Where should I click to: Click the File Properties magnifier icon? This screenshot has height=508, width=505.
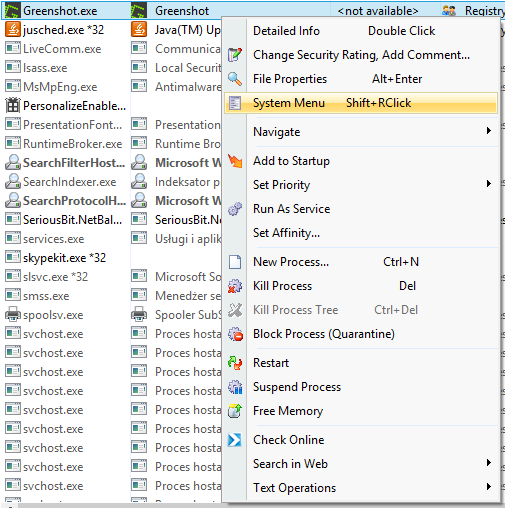(x=235, y=79)
